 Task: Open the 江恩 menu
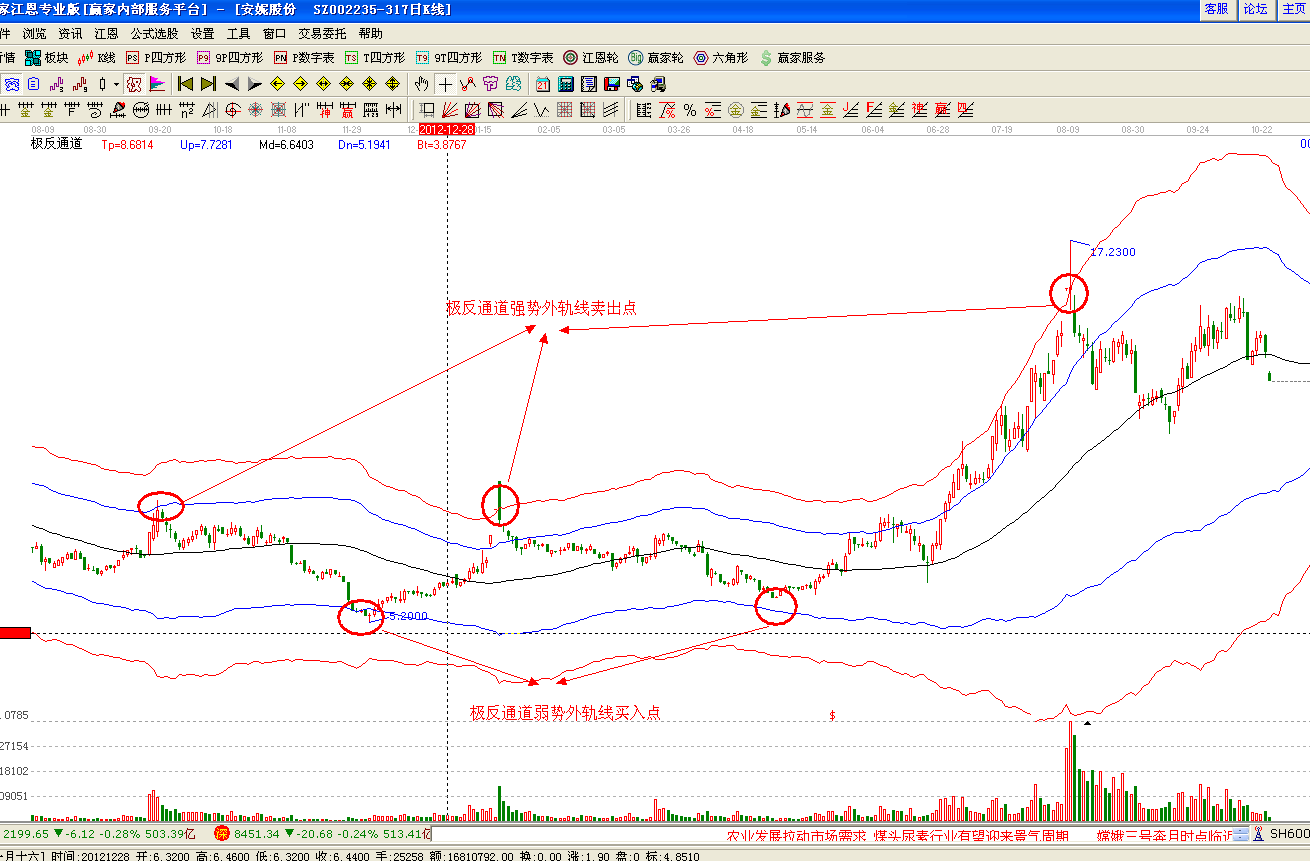(106, 33)
